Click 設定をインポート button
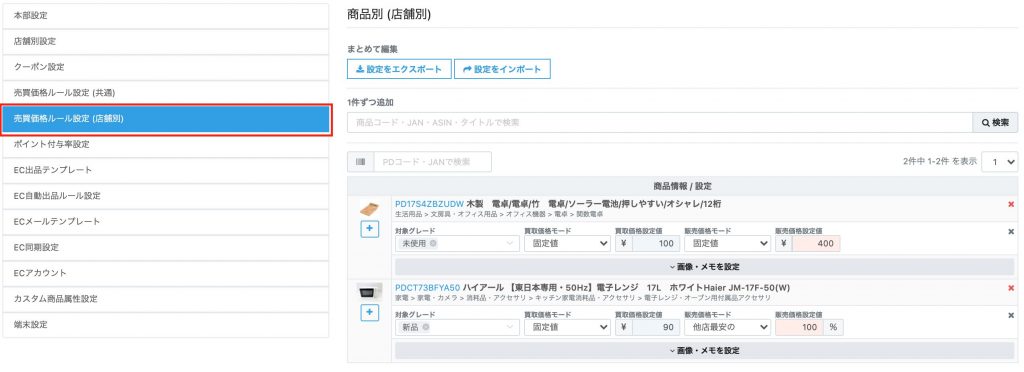This screenshot has width=1024, height=372. (502, 69)
